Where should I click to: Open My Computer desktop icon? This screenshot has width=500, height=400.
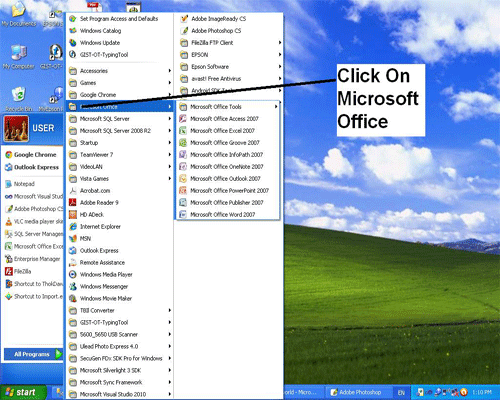pos(18,52)
